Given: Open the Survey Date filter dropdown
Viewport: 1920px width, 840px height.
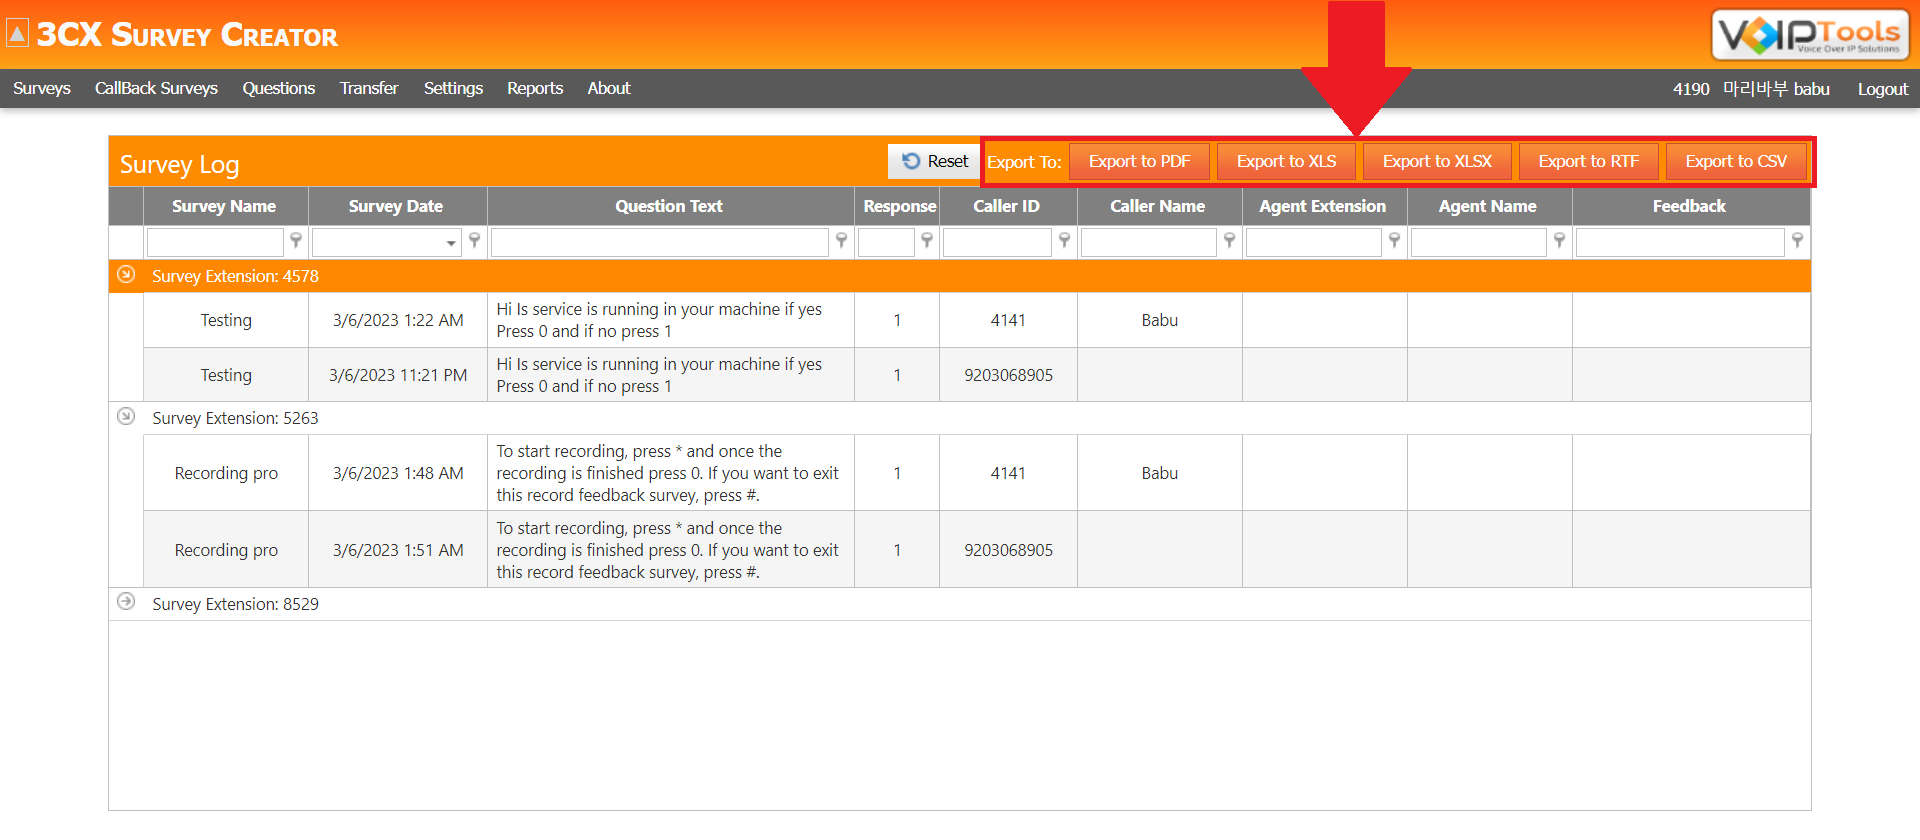Looking at the screenshot, I should pos(451,242).
